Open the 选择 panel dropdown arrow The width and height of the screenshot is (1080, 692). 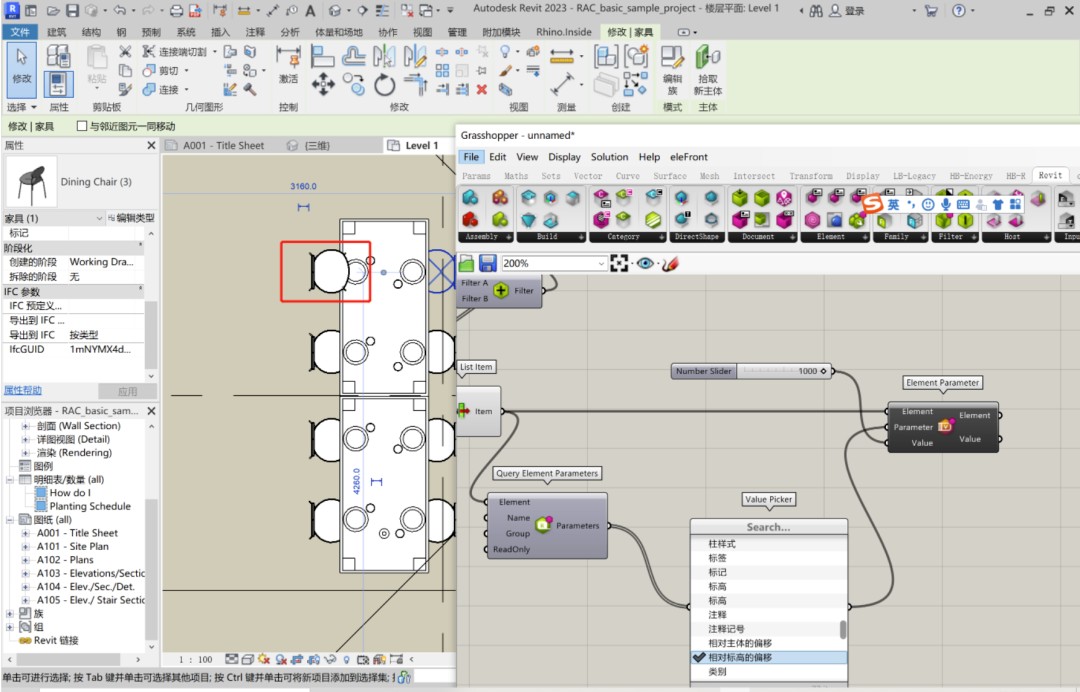click(33, 107)
